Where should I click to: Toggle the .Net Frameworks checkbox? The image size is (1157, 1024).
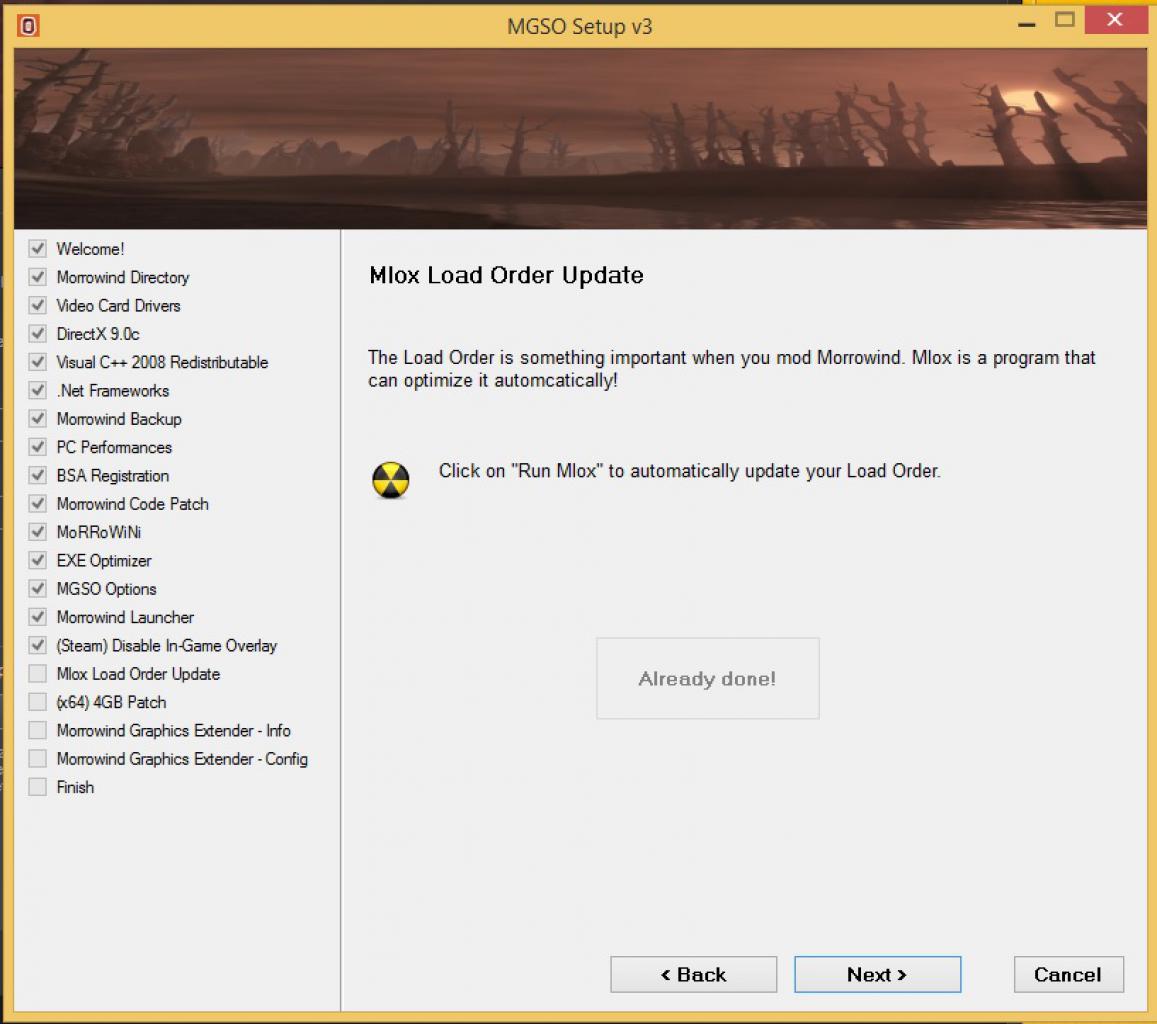click(x=38, y=390)
